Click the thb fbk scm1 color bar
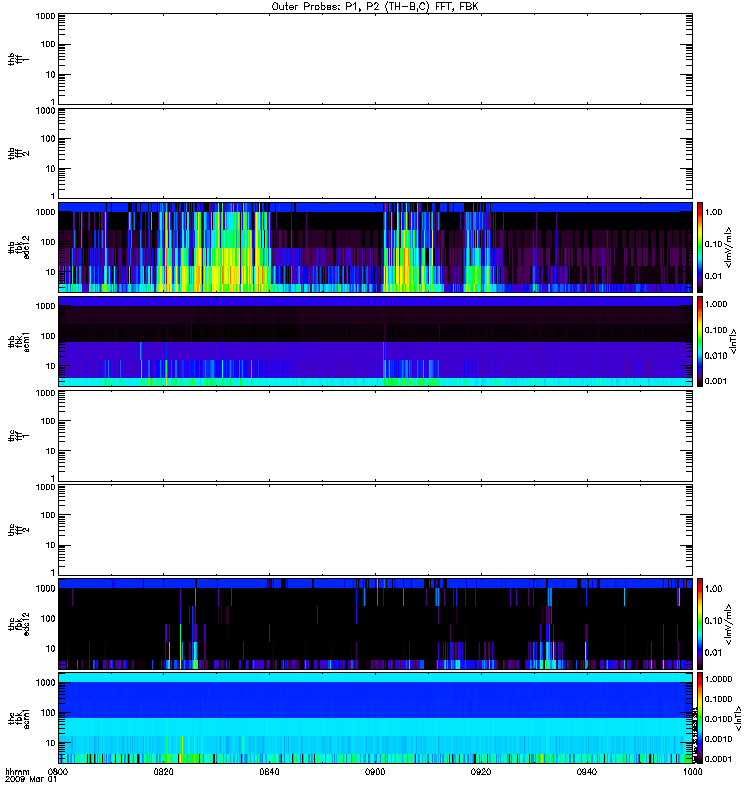This screenshot has width=750, height=800. click(x=700, y=341)
